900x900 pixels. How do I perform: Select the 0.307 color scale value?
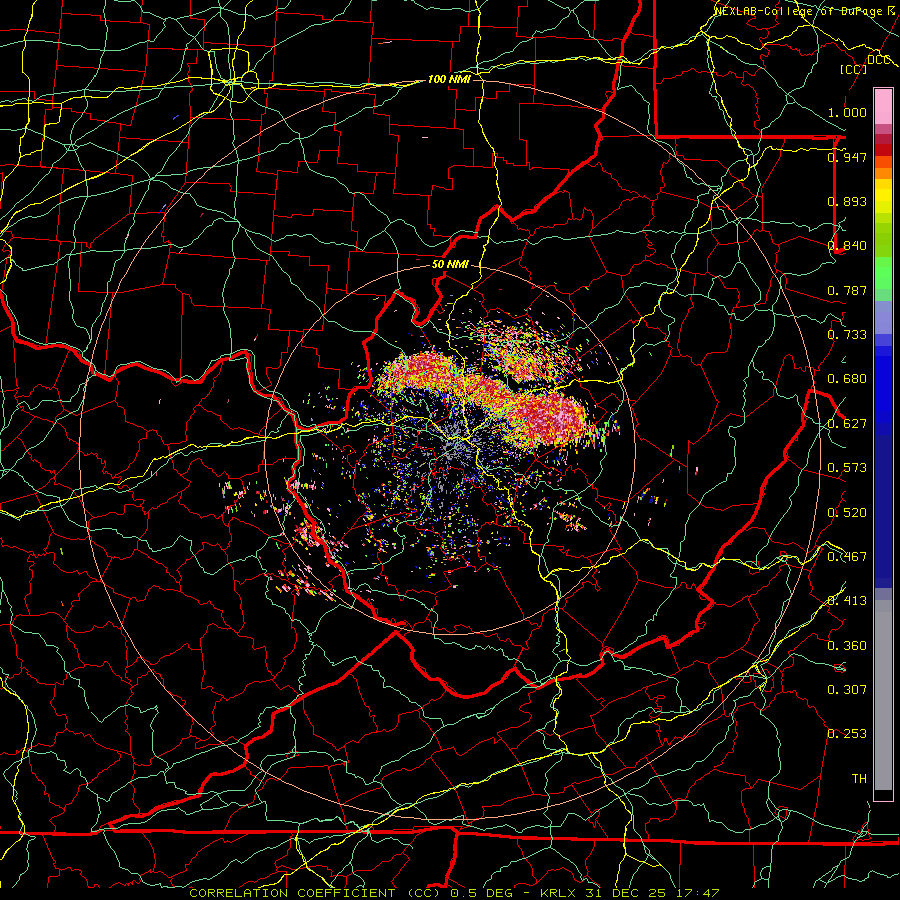(x=847, y=689)
